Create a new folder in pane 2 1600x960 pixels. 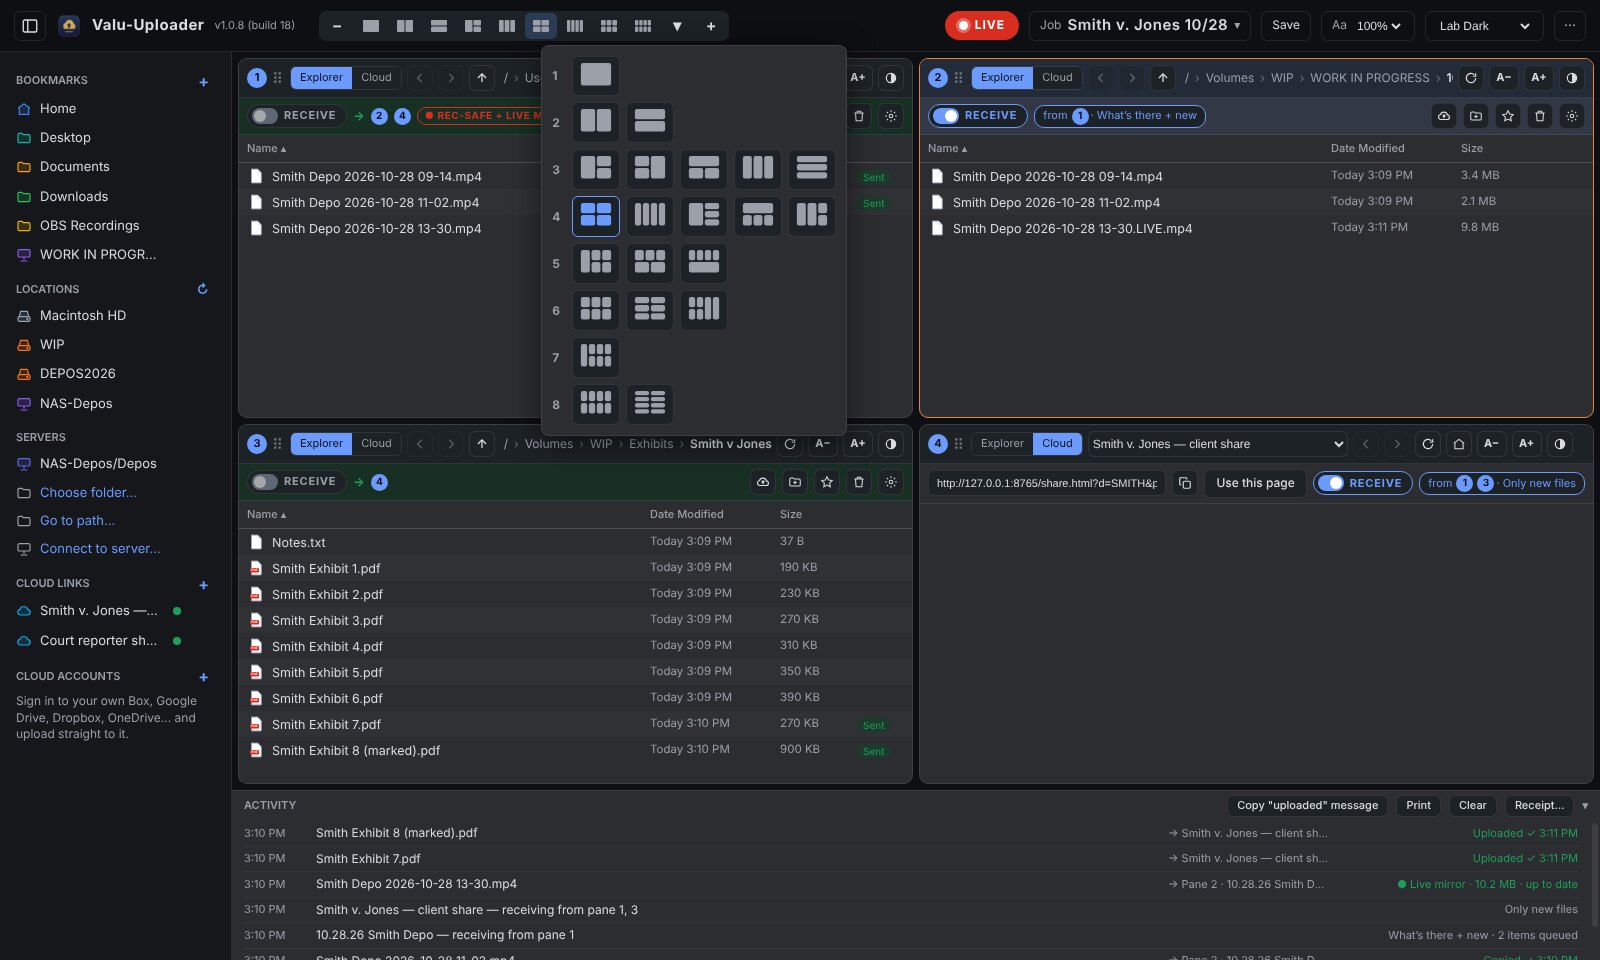point(1476,116)
